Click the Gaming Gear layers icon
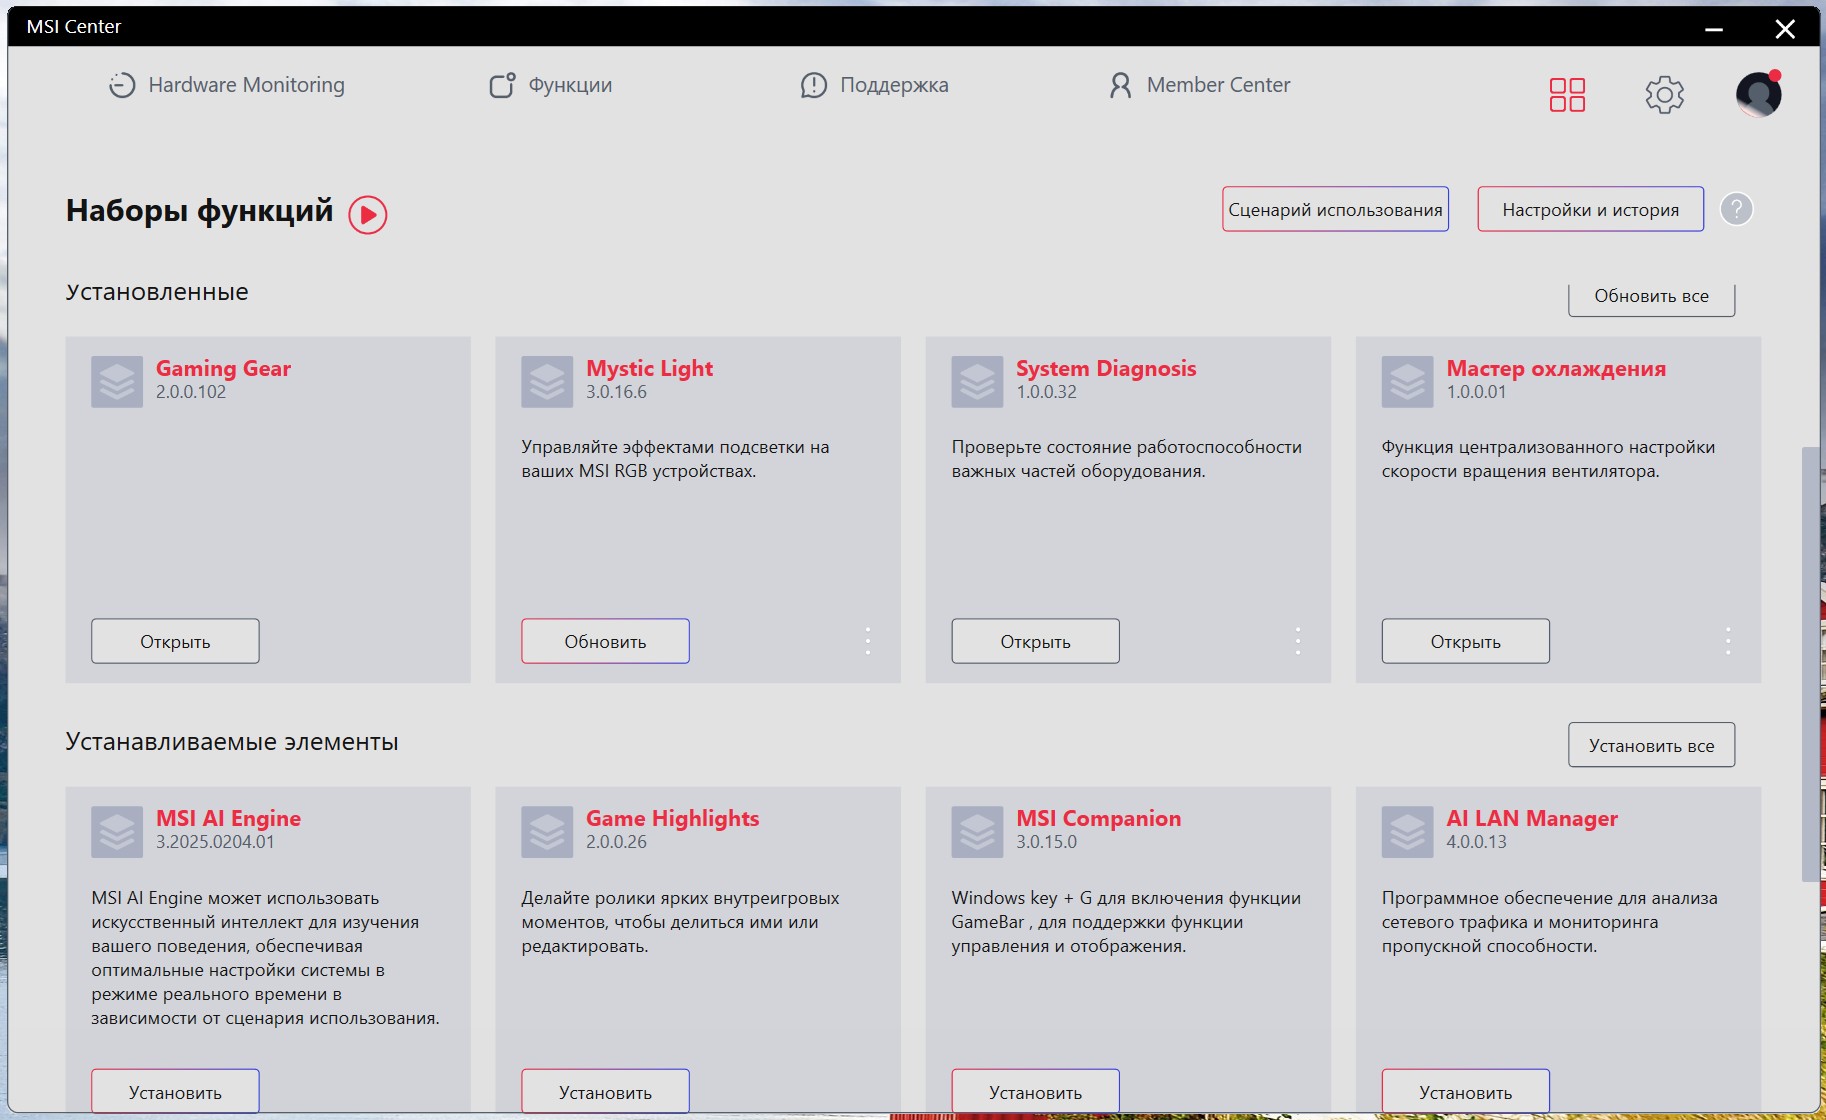This screenshot has height=1120, width=1826. tap(117, 381)
